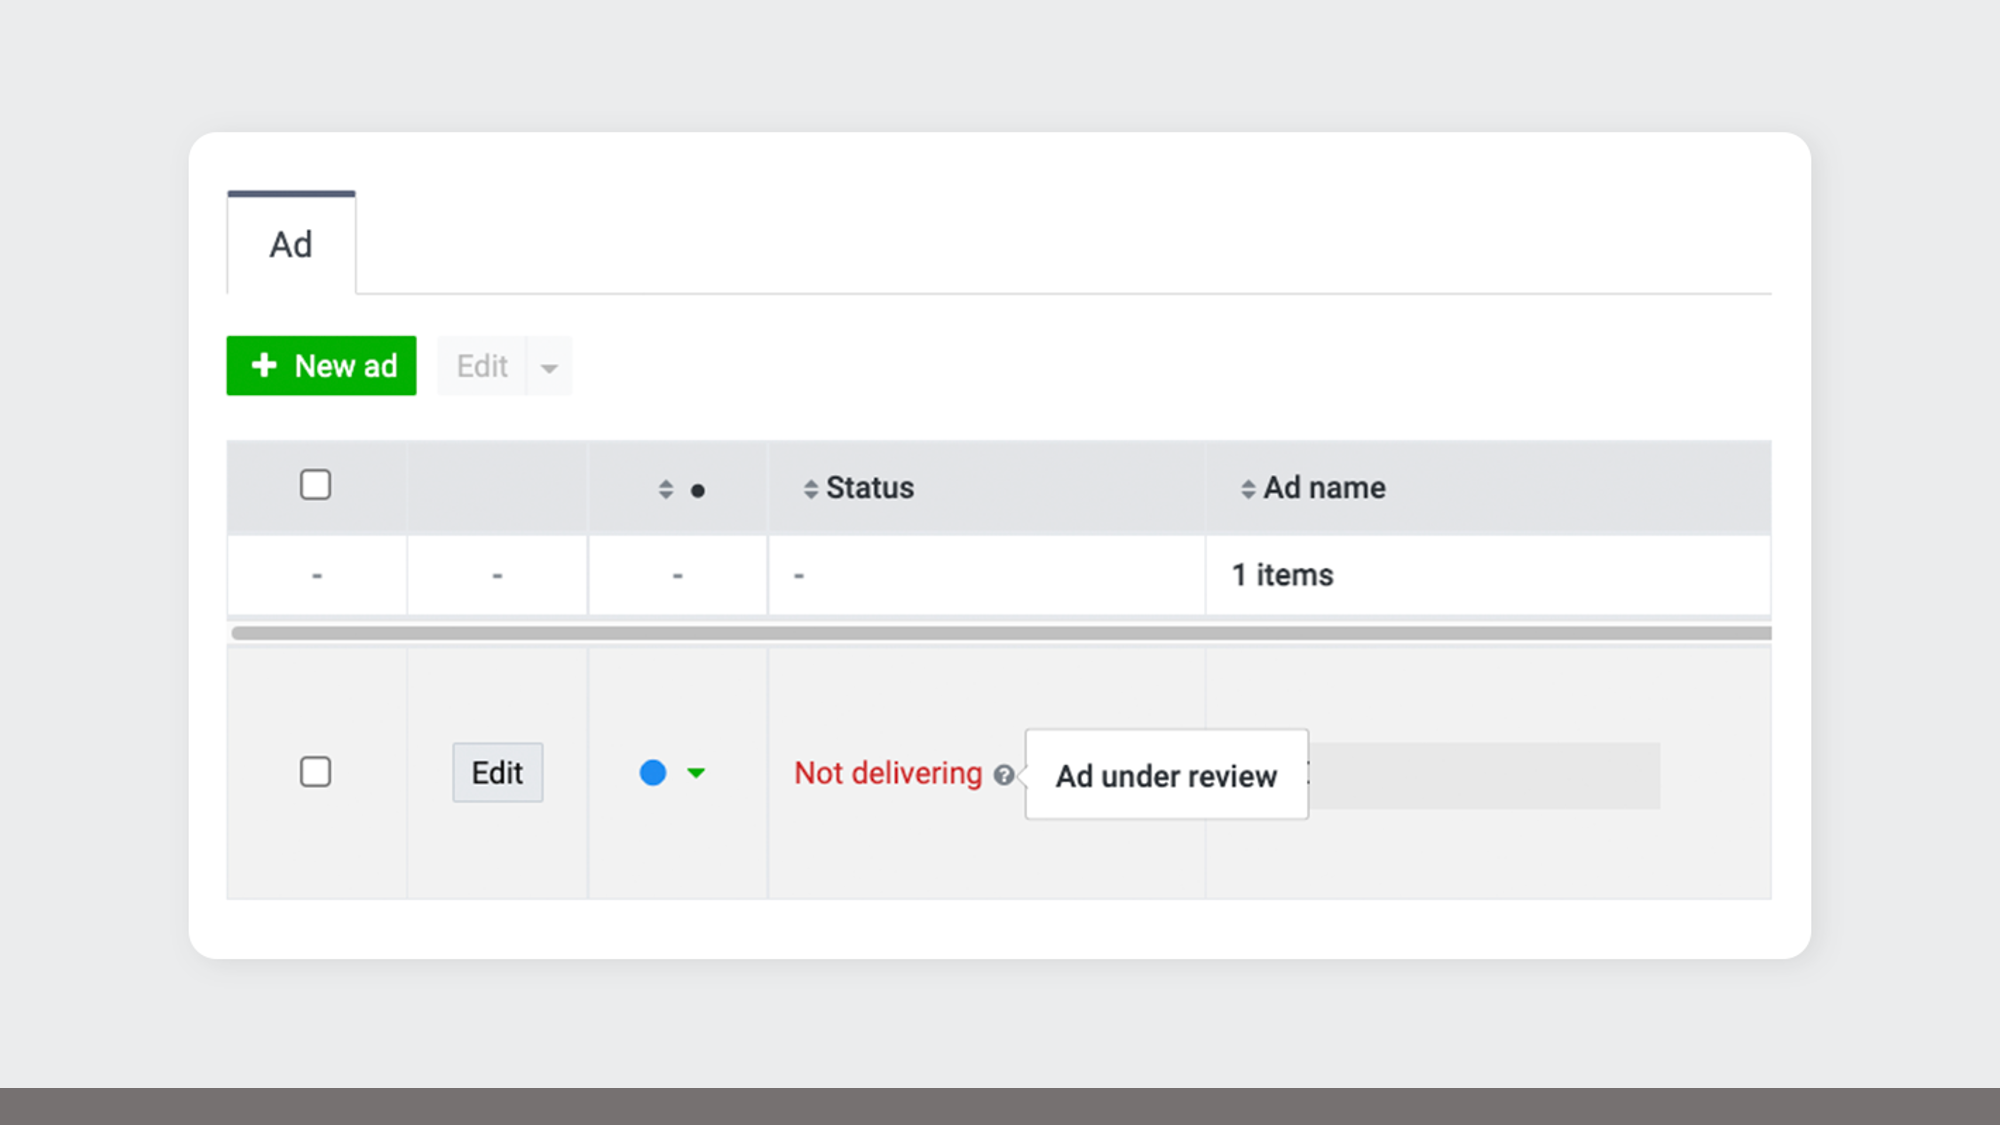Click the blue status dot indicator
Viewport: 2000px width, 1125px height.
[x=653, y=773]
